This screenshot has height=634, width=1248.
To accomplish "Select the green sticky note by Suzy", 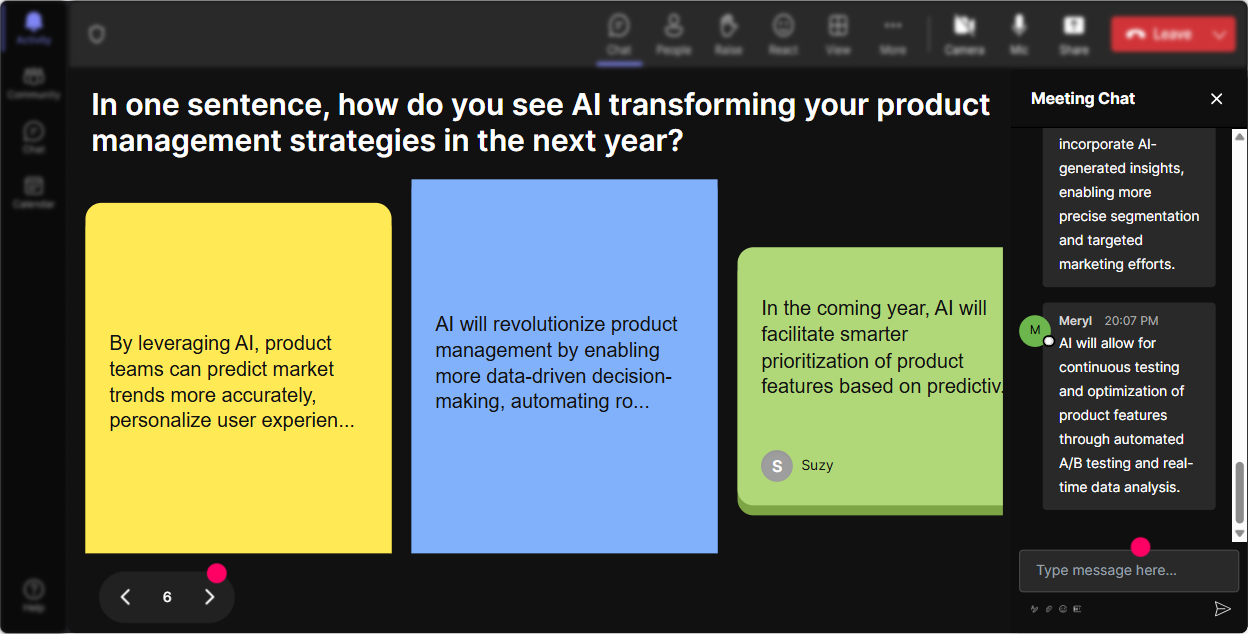I will 870,380.
